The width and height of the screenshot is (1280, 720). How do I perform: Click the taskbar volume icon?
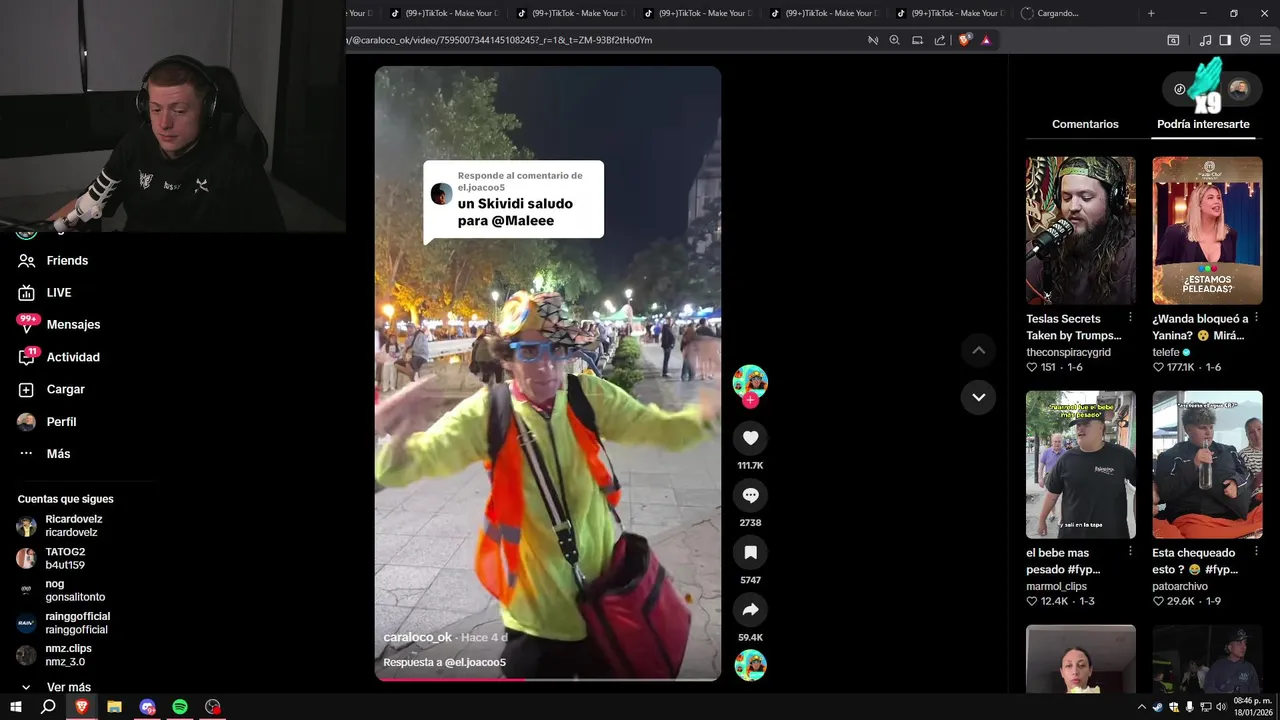pyautogui.click(x=1221, y=707)
